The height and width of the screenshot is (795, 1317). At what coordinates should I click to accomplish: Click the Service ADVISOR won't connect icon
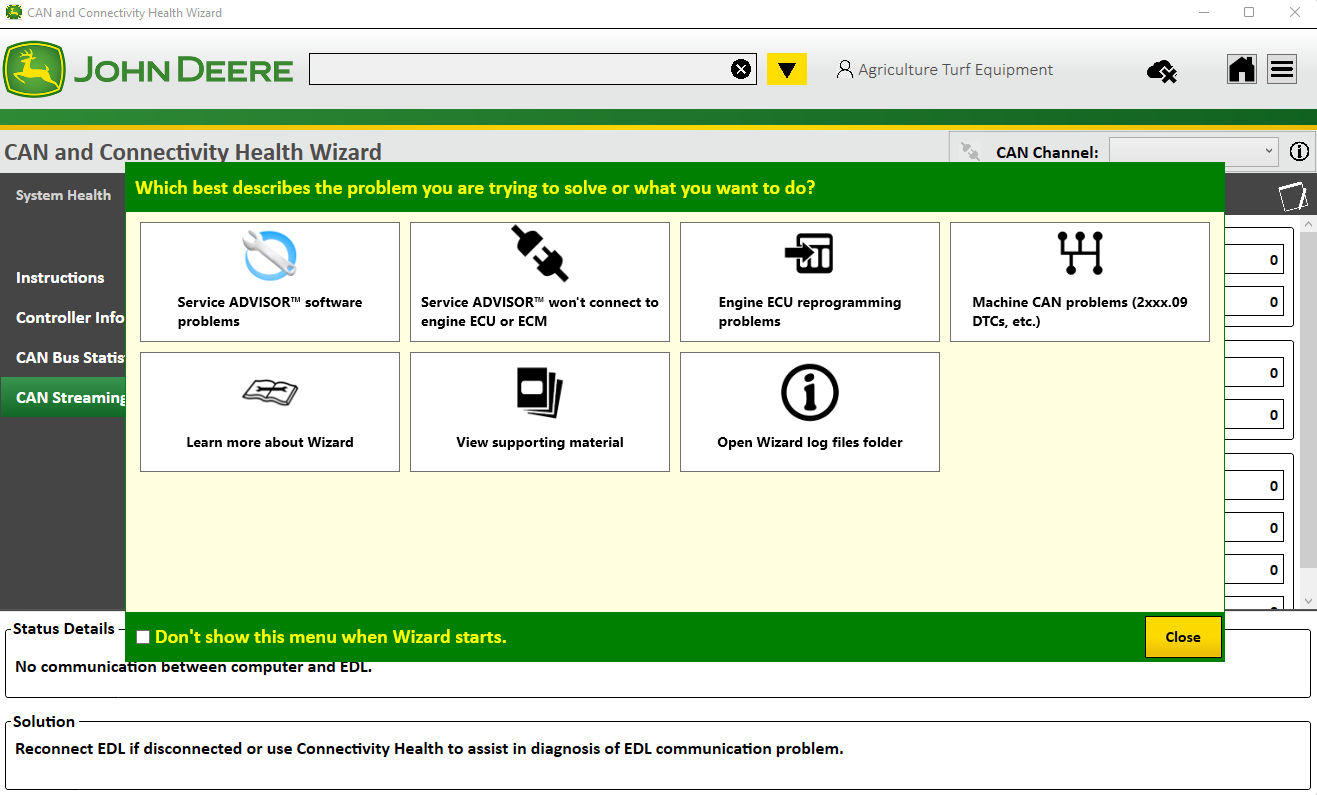tap(539, 255)
